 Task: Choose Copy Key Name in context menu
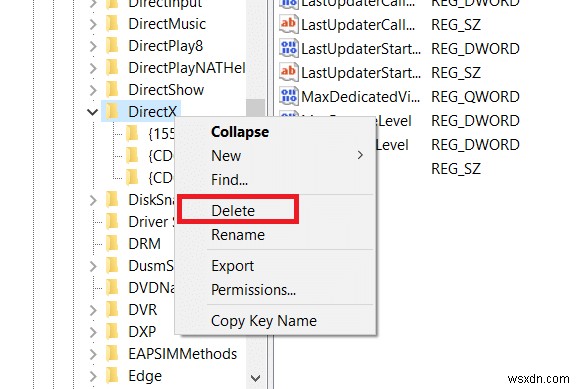(276, 321)
